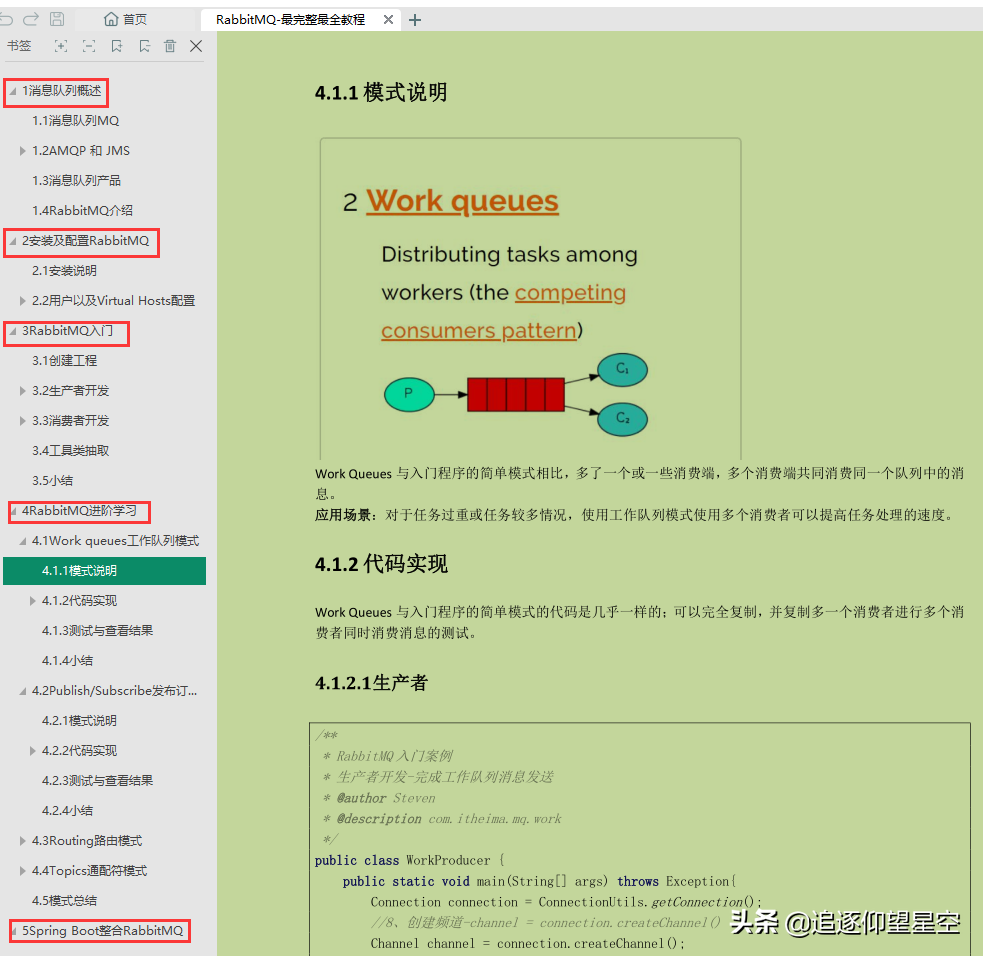The width and height of the screenshot is (983, 958).
Task: Select 4RabbitMQ进阶学习 bookmark
Action: coord(79,511)
